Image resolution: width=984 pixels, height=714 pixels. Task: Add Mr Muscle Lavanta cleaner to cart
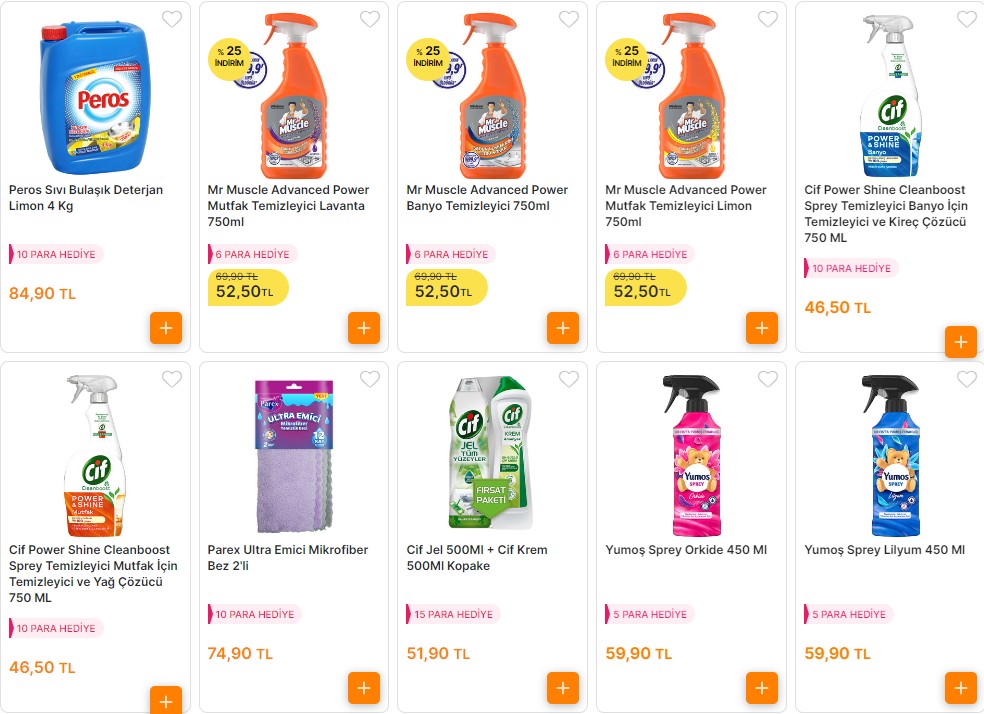point(364,328)
